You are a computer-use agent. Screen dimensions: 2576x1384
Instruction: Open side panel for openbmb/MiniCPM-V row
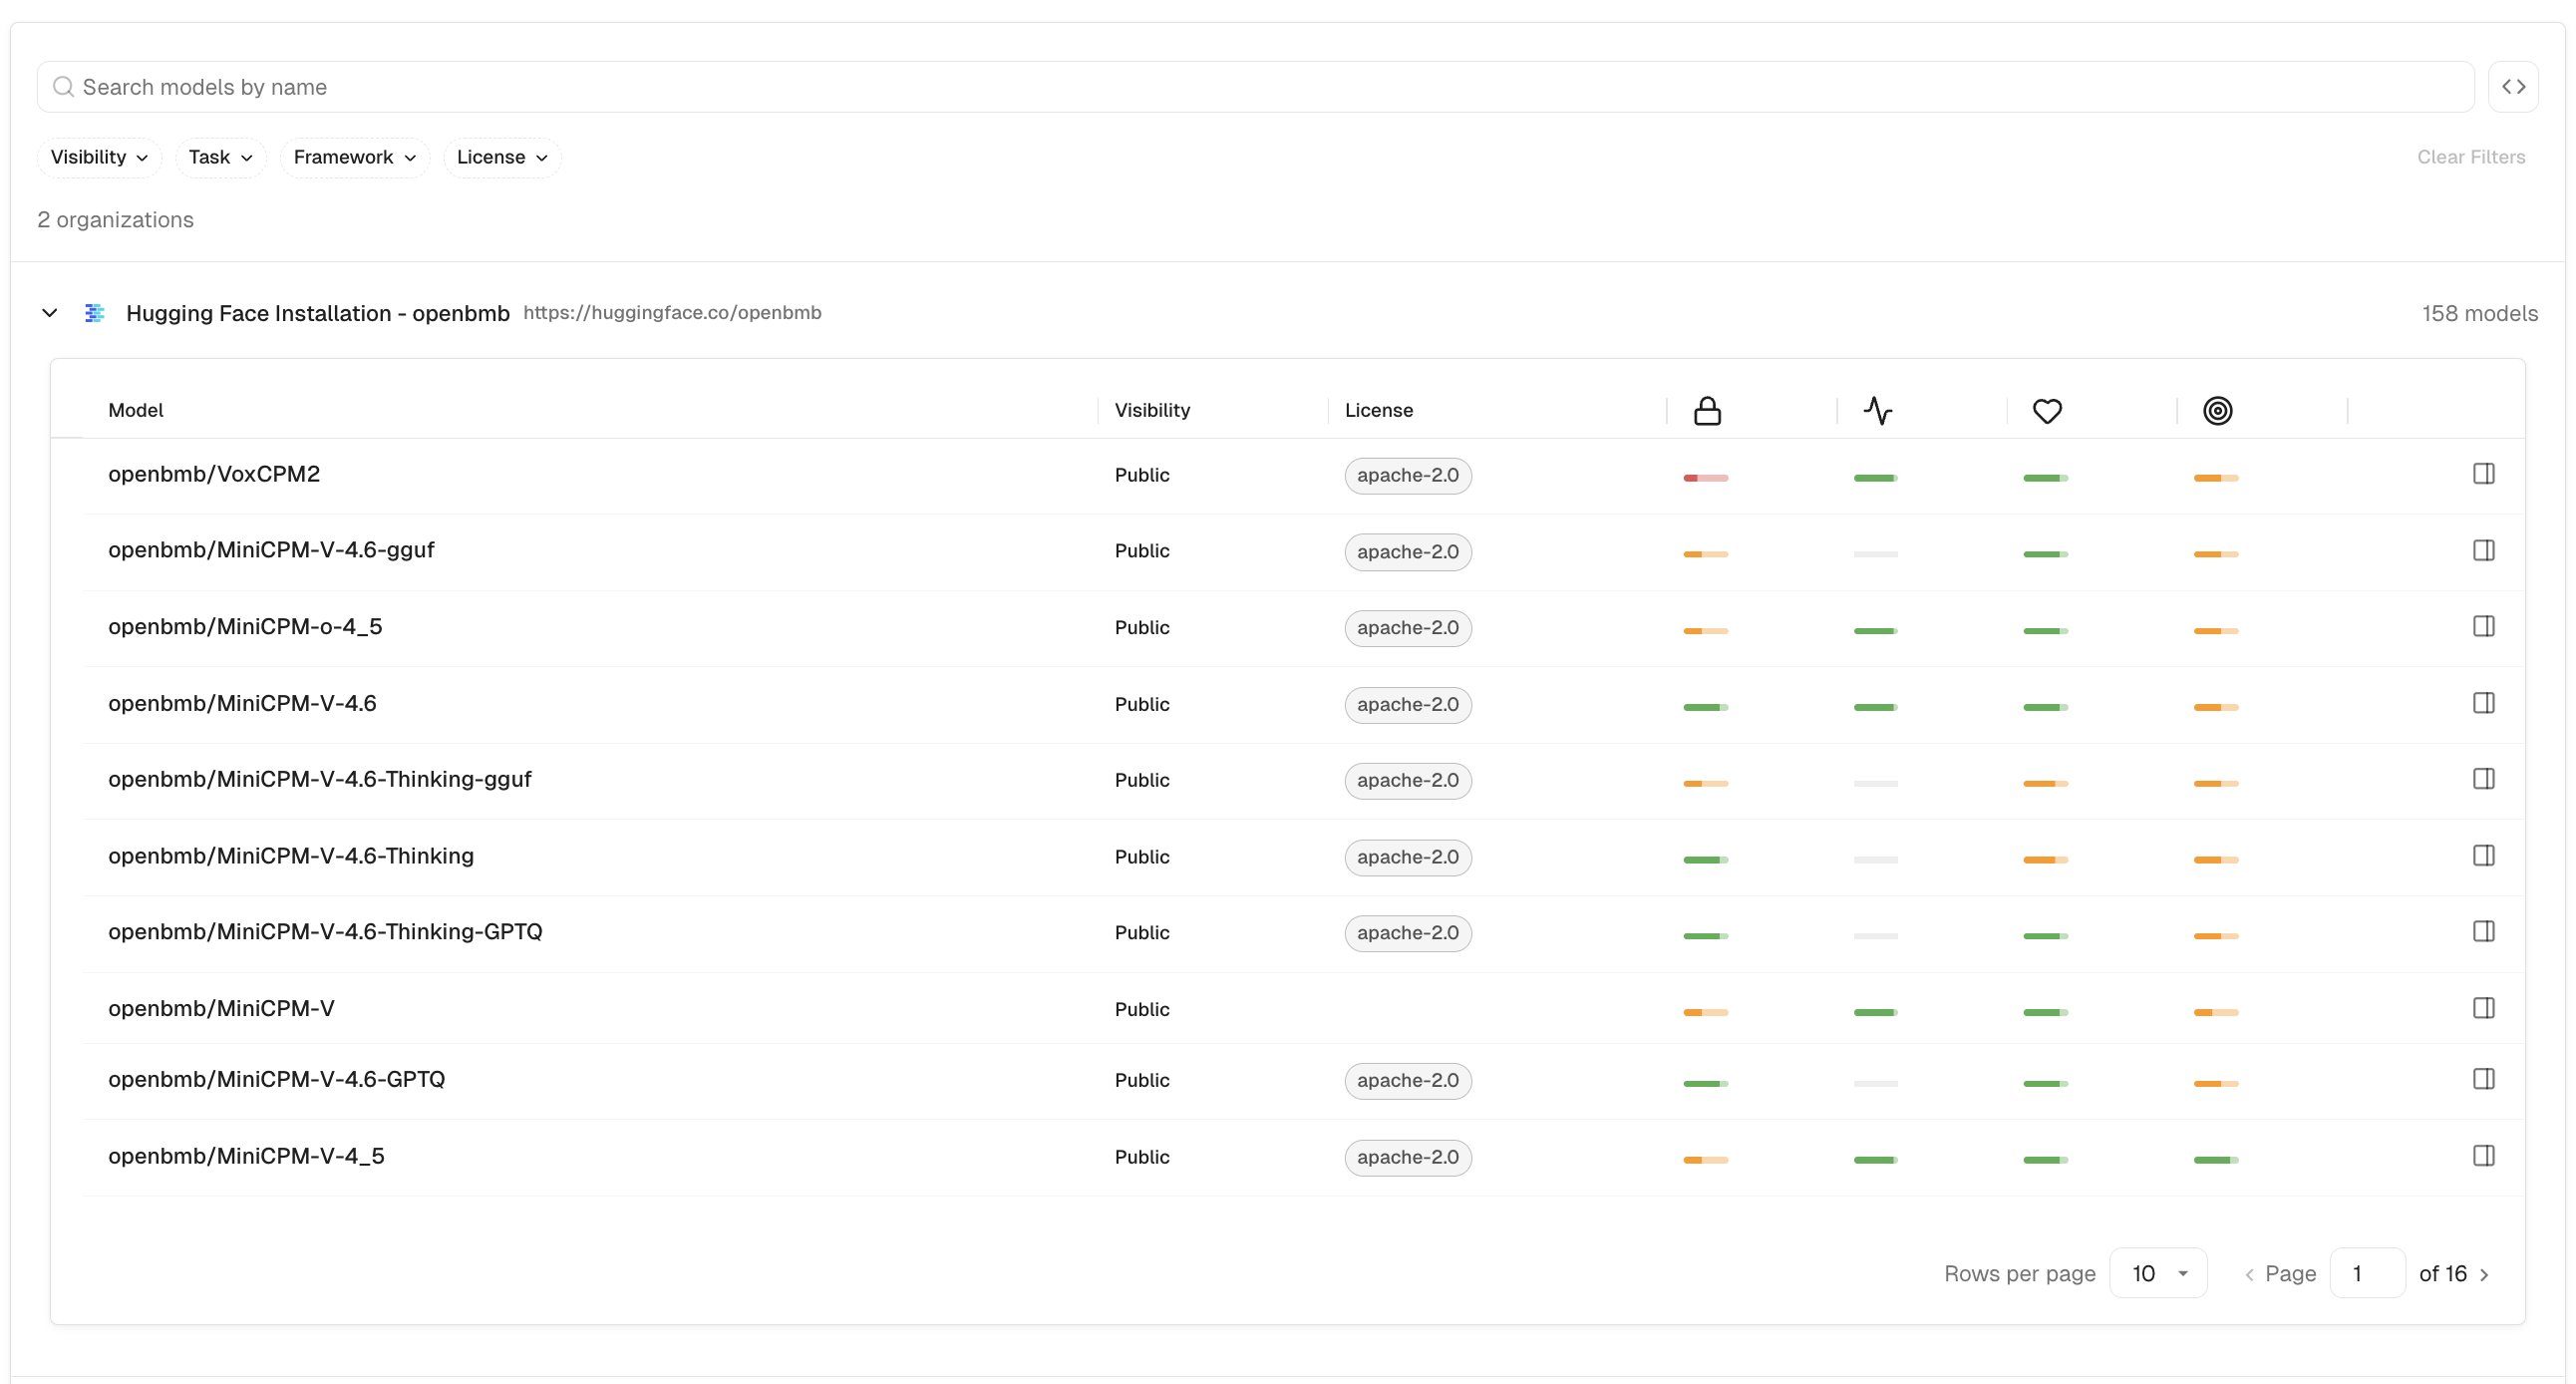2483,1008
